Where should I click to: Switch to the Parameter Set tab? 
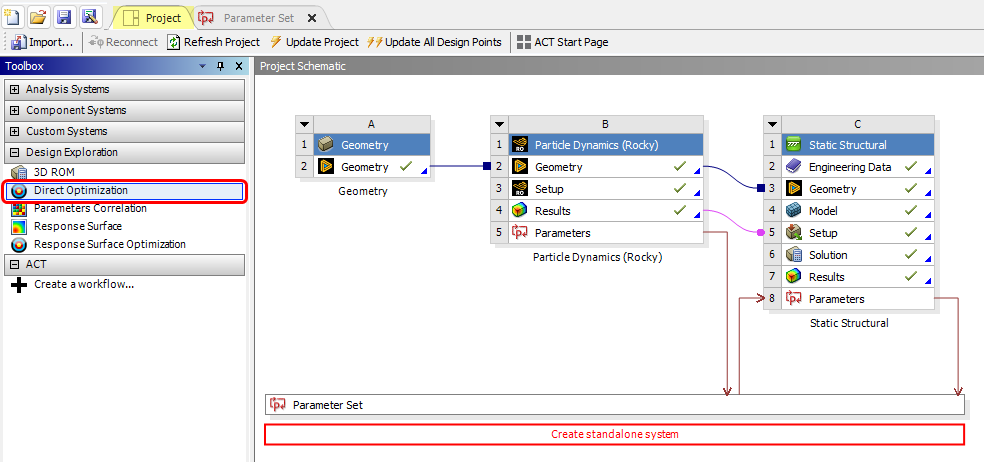tap(259, 18)
